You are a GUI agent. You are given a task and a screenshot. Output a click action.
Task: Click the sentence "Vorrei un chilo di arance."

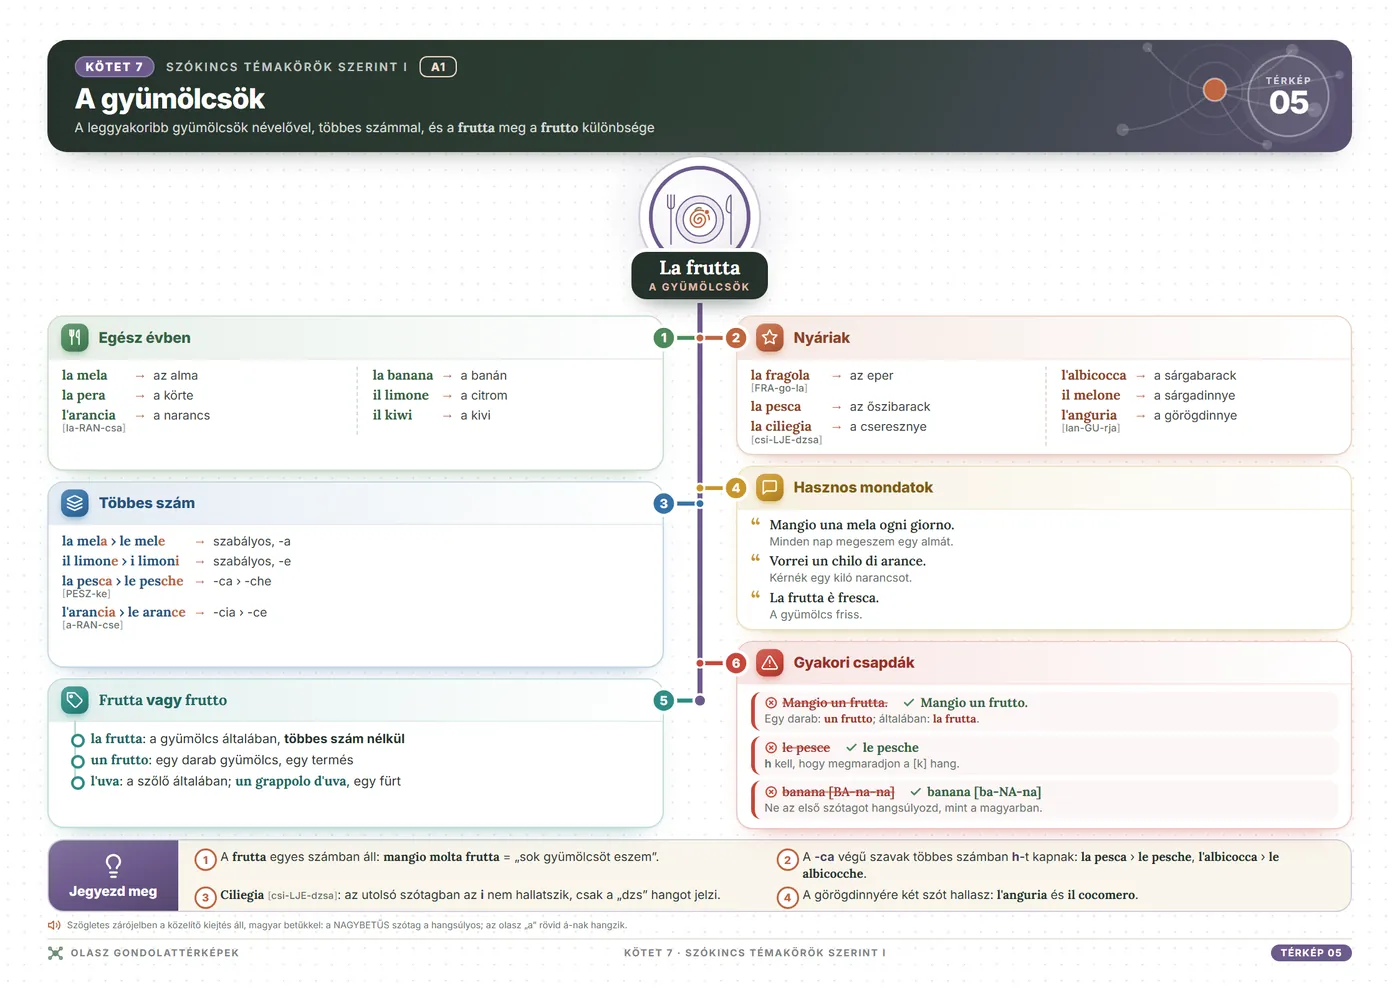click(x=847, y=561)
